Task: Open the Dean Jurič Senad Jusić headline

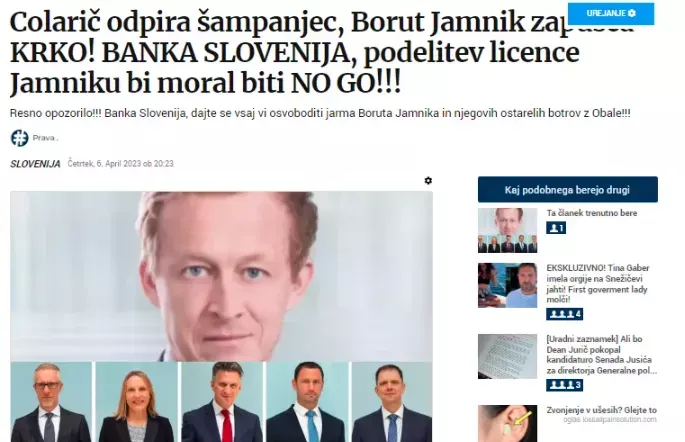Action: click(602, 355)
